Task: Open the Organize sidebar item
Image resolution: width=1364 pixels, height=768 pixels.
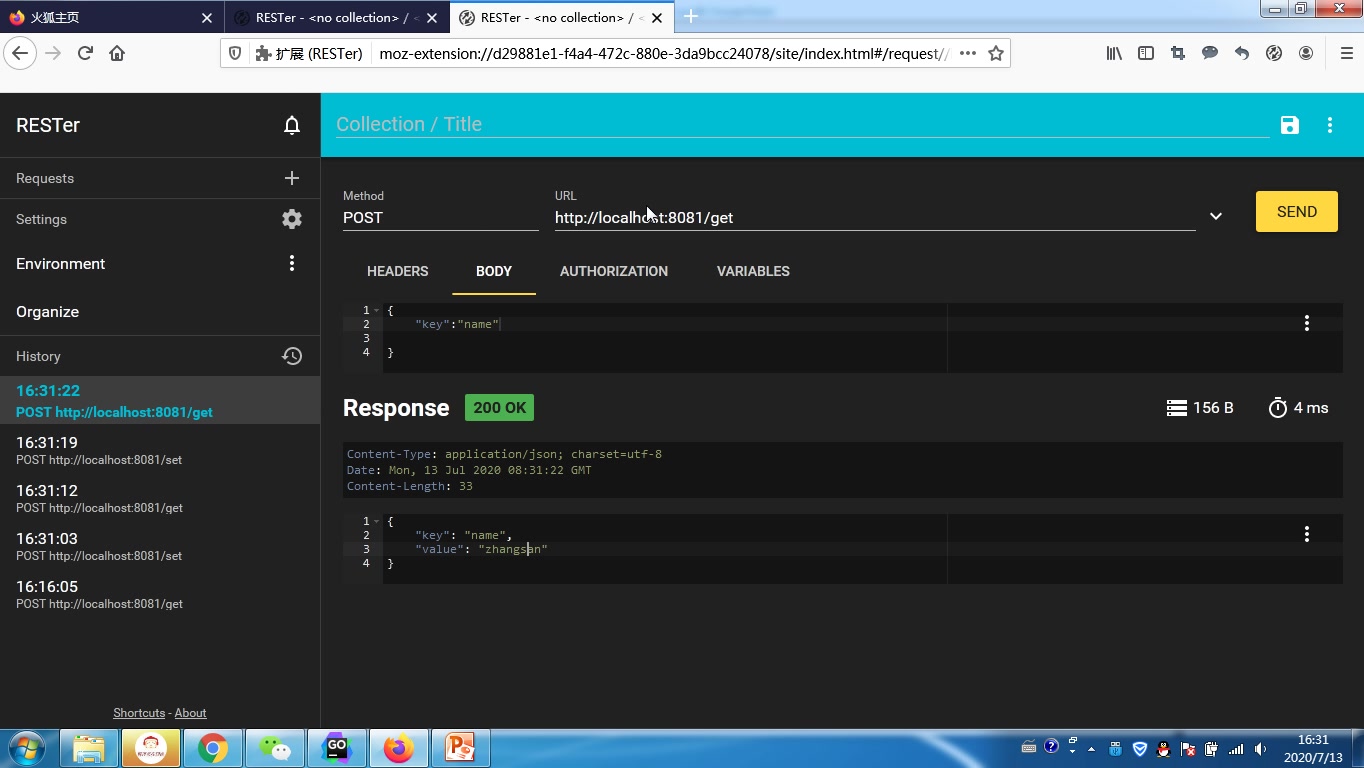Action: (47, 311)
